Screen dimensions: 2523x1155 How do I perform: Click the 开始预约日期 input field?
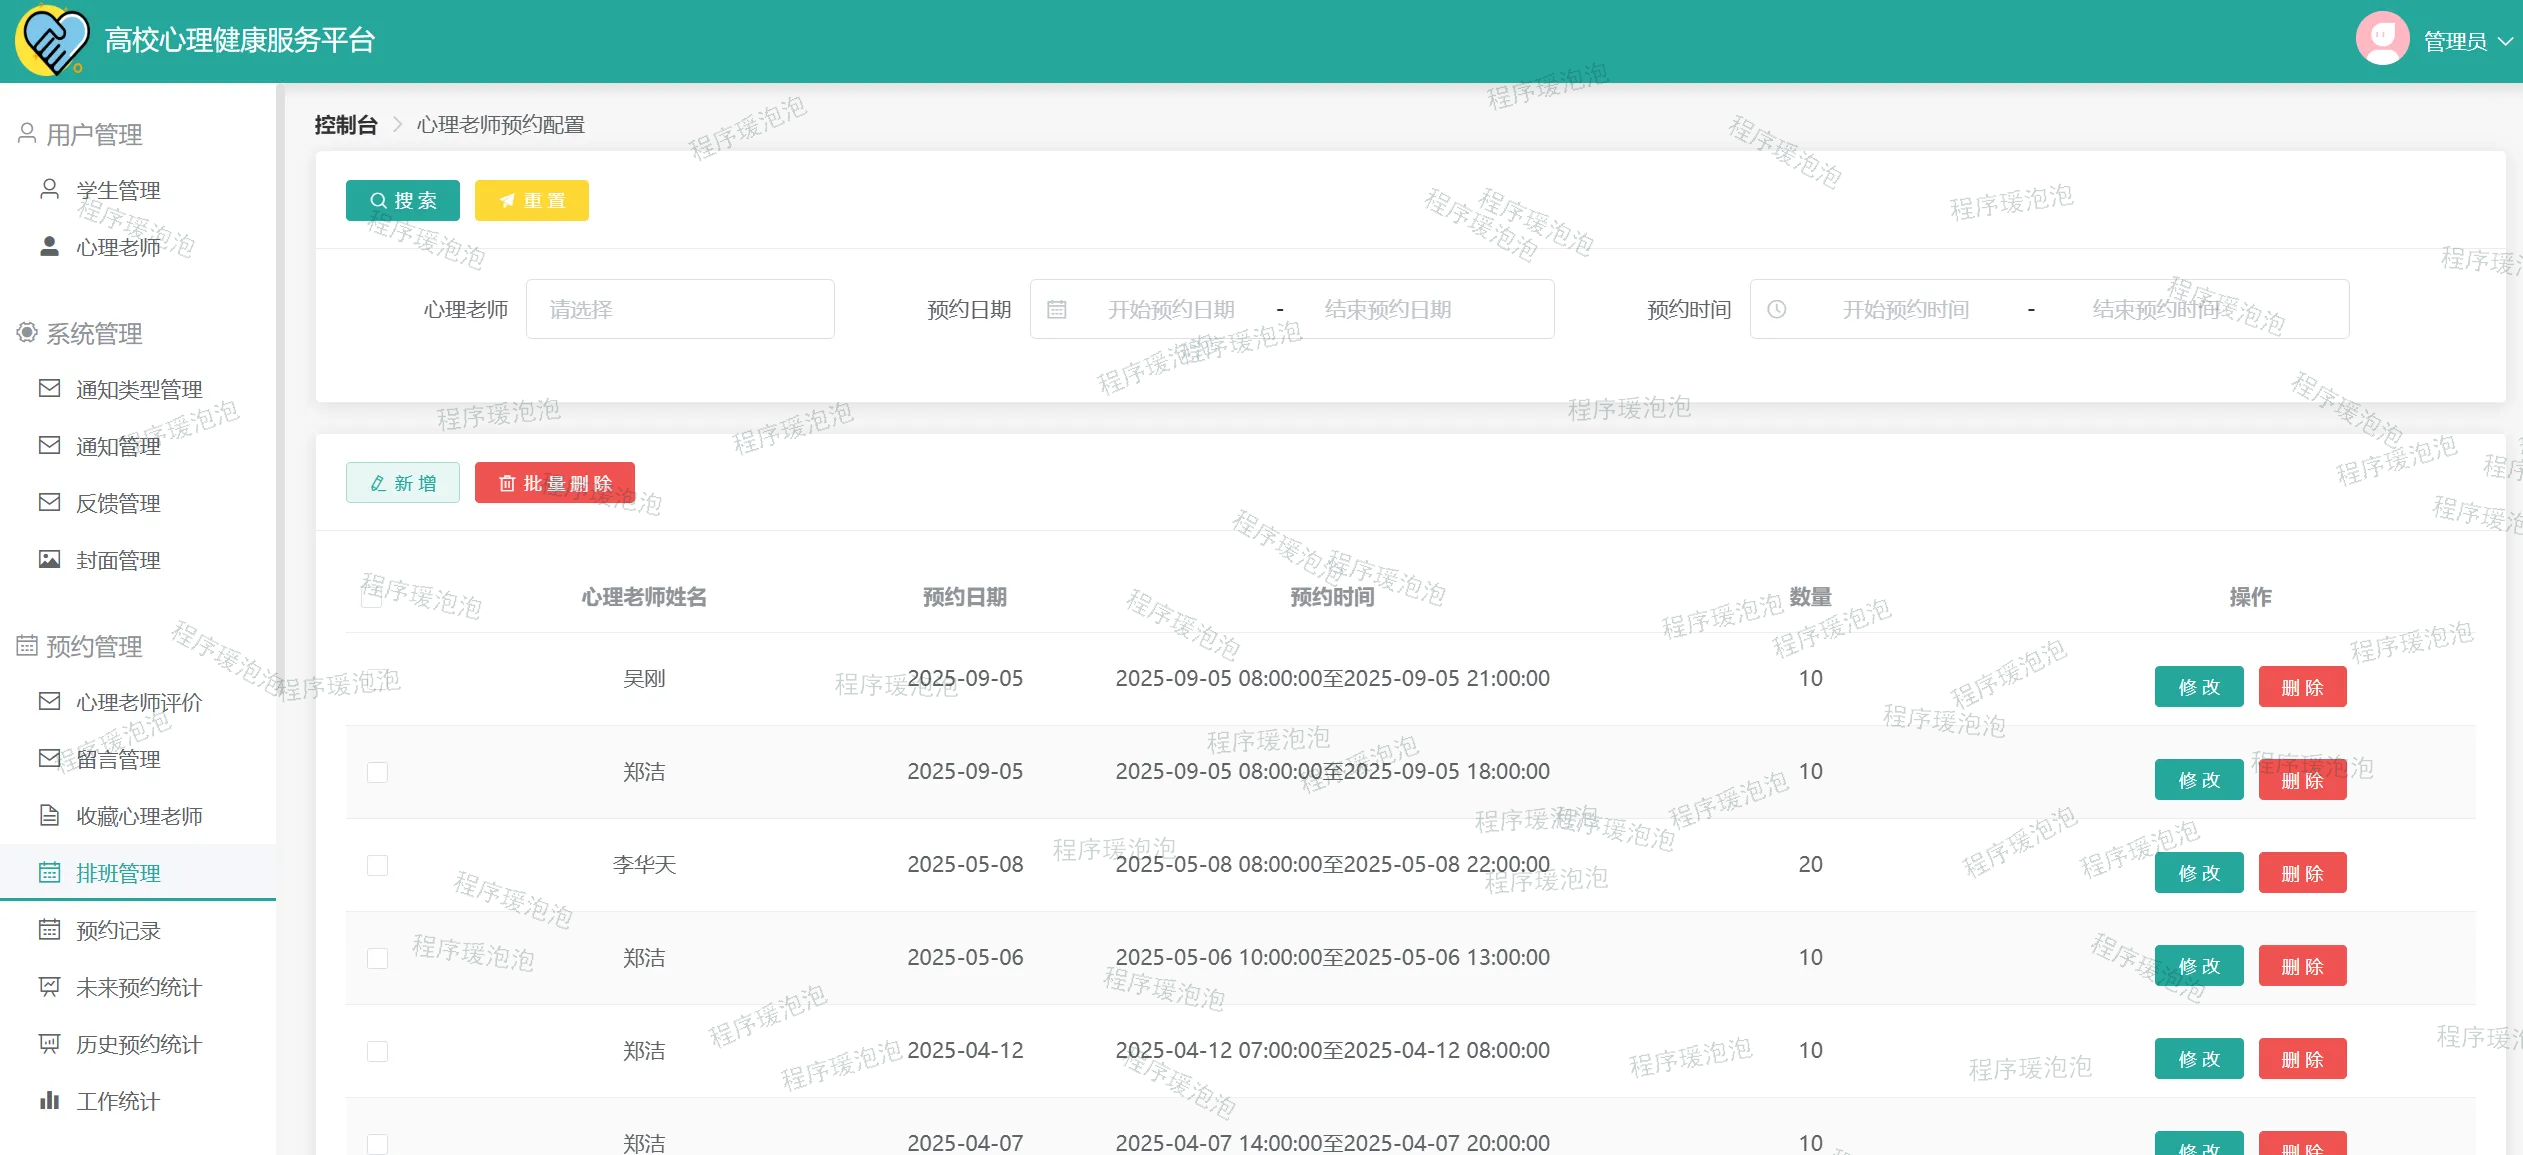[x=1171, y=310]
